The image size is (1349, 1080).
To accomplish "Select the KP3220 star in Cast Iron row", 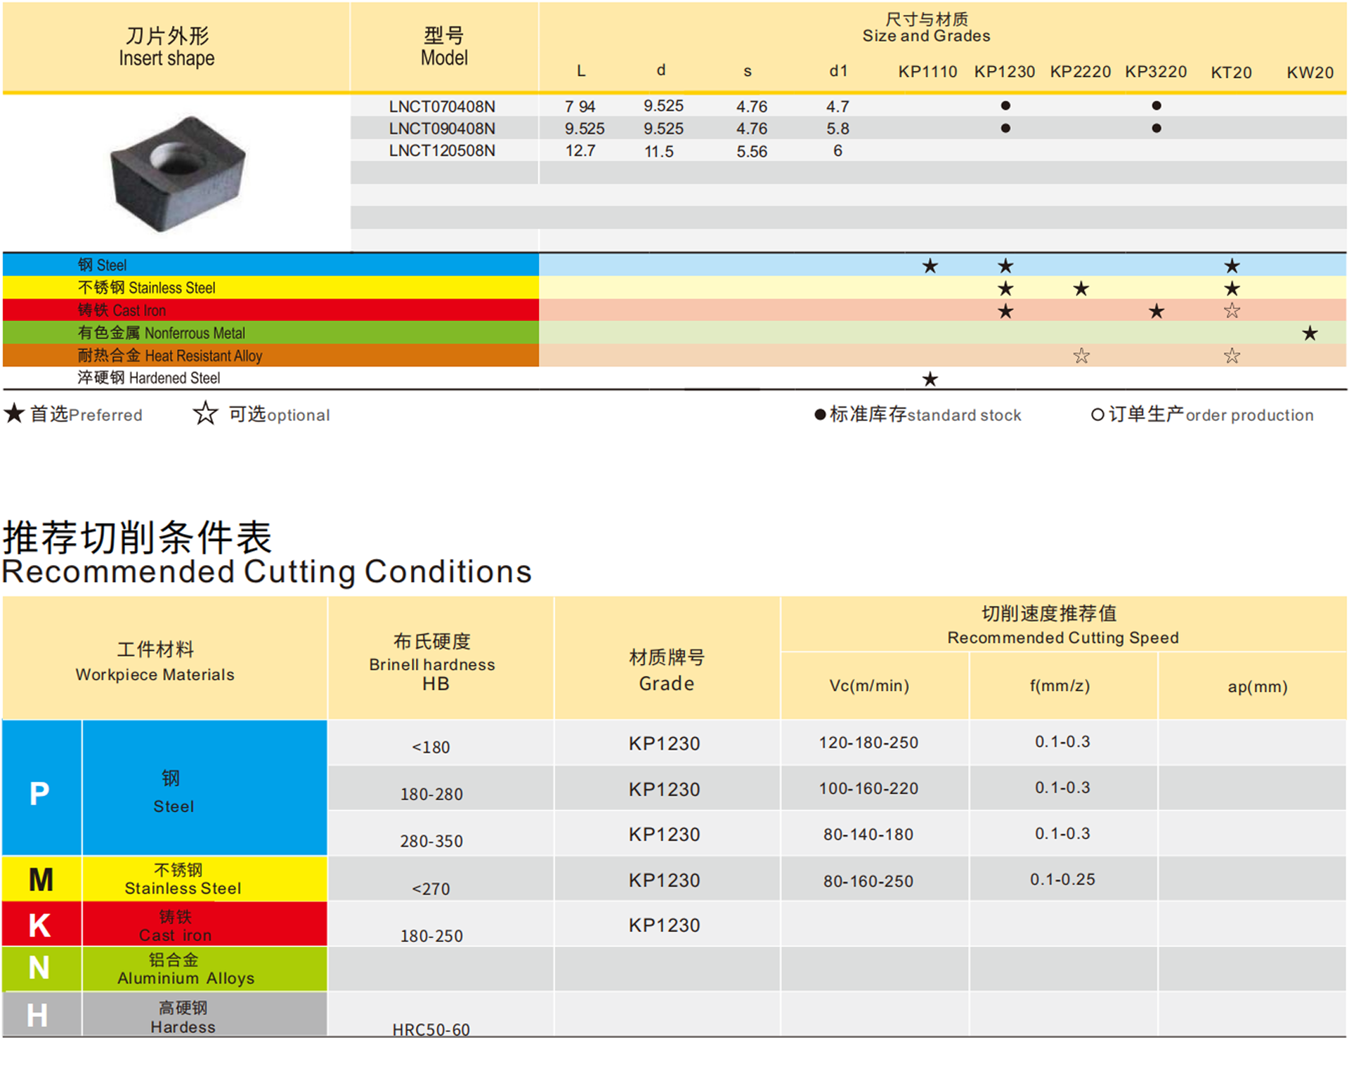I will pos(1156,311).
